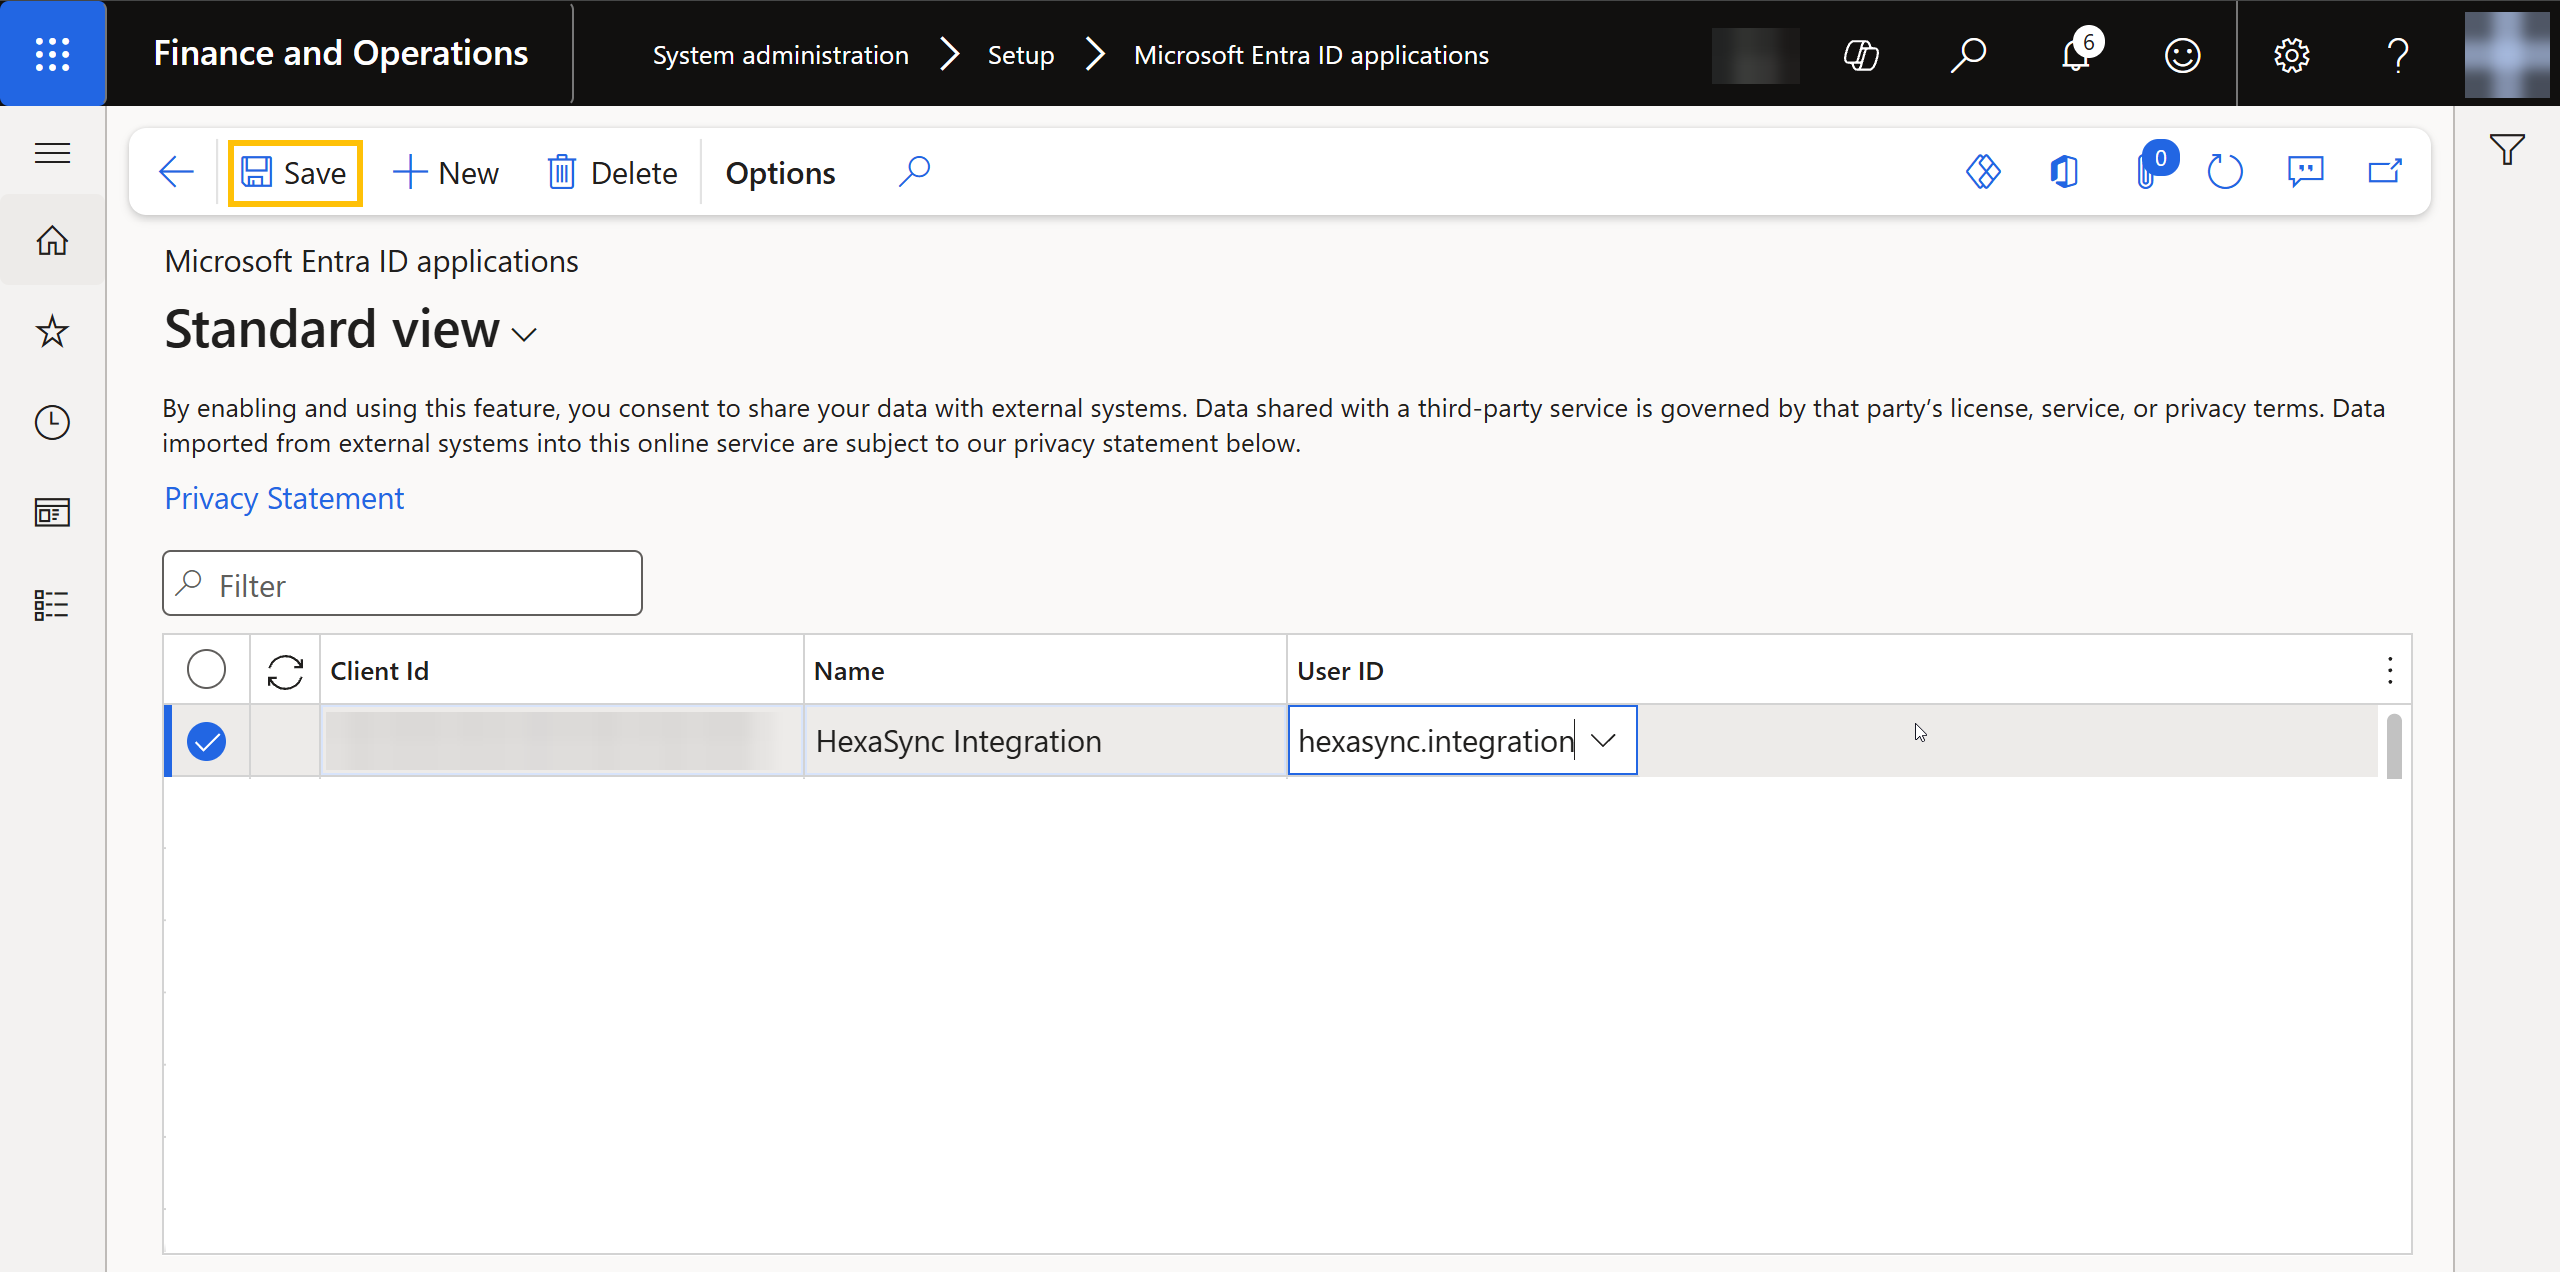Toggle the select-all rows circle
Image resolution: width=2560 pixels, height=1272 pixels.
[x=206, y=669]
